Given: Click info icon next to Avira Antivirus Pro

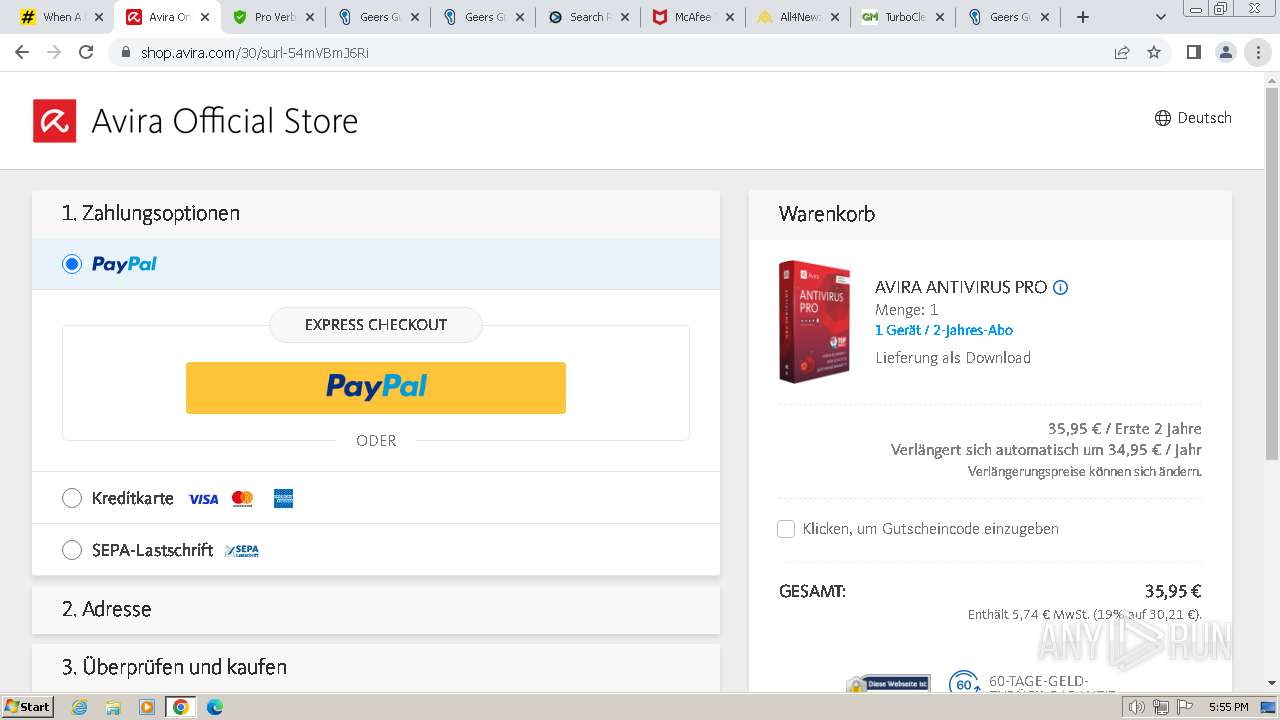Looking at the screenshot, I should click(x=1061, y=288).
